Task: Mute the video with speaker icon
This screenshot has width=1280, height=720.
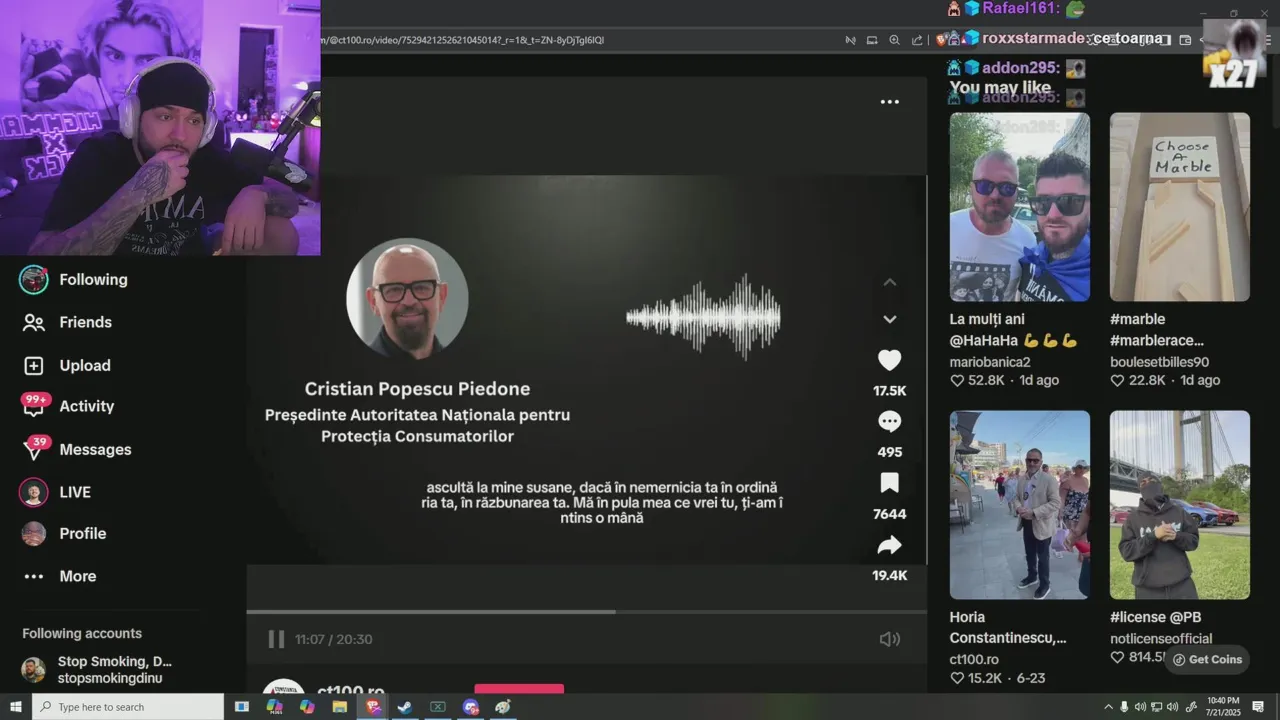Action: (x=889, y=639)
